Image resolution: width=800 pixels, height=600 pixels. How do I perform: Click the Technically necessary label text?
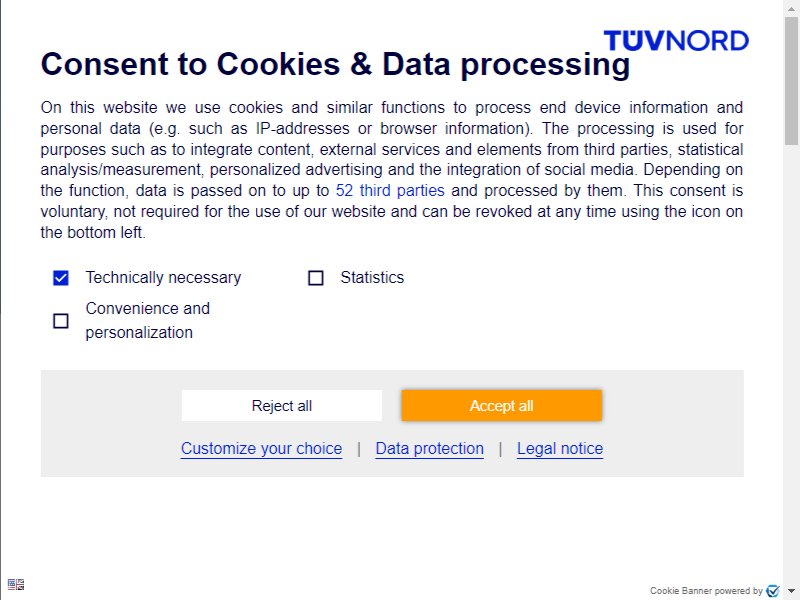pos(163,278)
